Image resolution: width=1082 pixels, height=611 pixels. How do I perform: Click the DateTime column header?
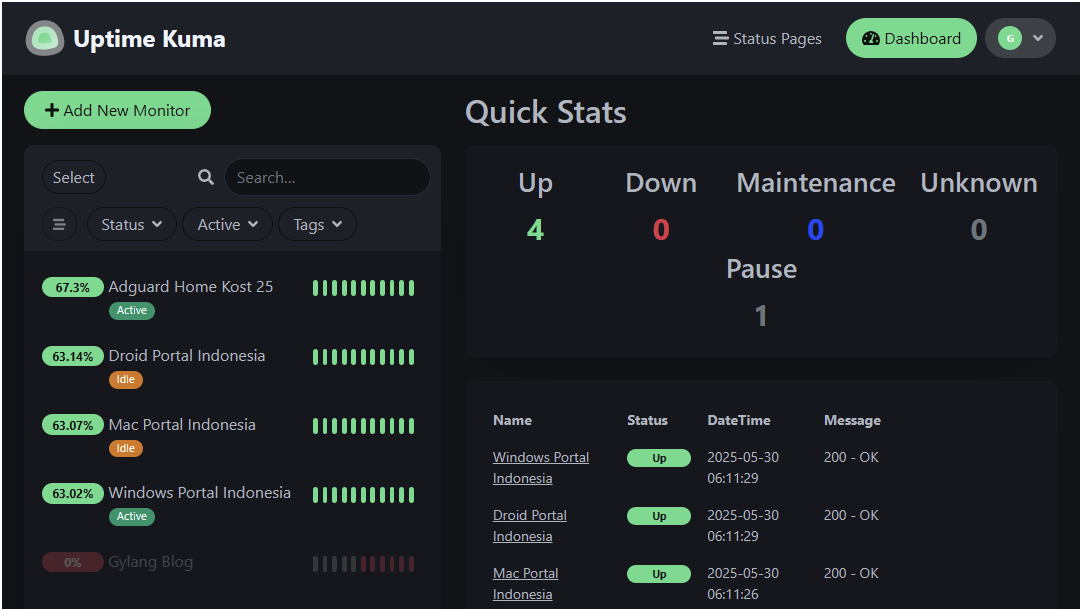click(739, 420)
